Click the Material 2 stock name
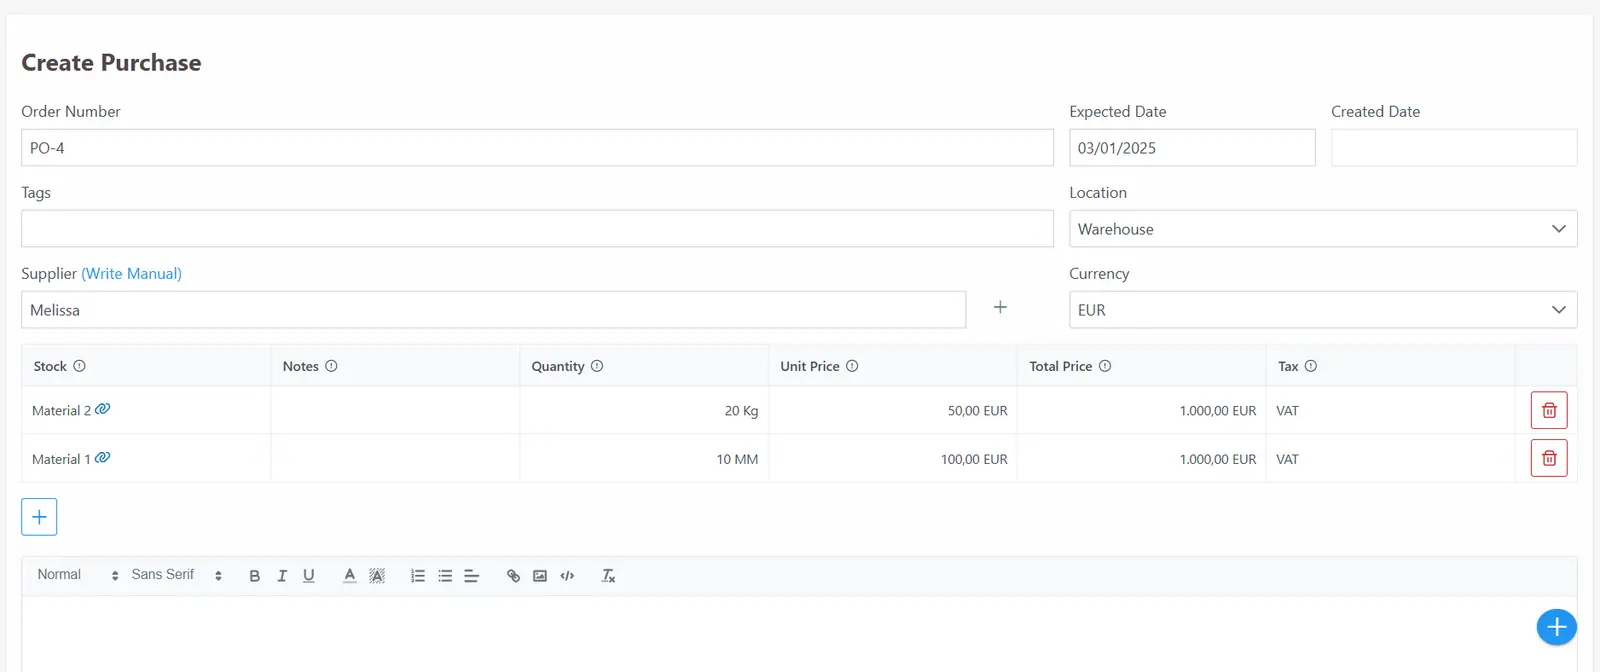The image size is (1600, 672). pyautogui.click(x=61, y=411)
